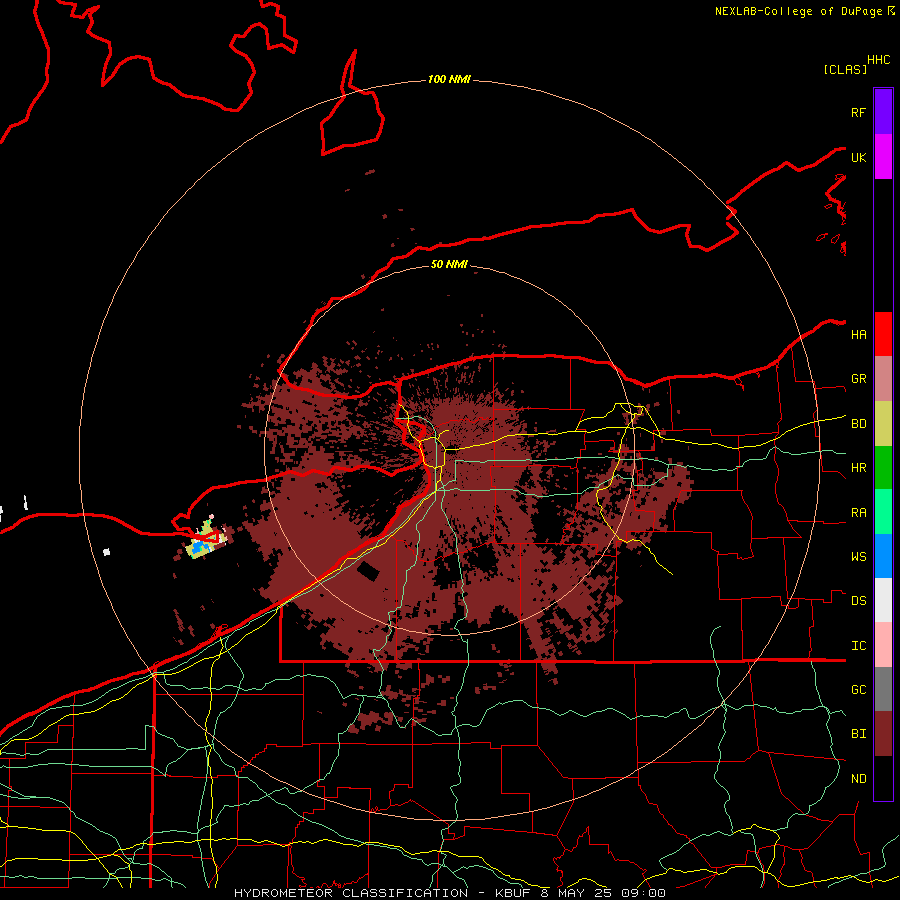Screen dimensions: 900x900
Task: Click the DS legend label
Action: coord(858,601)
